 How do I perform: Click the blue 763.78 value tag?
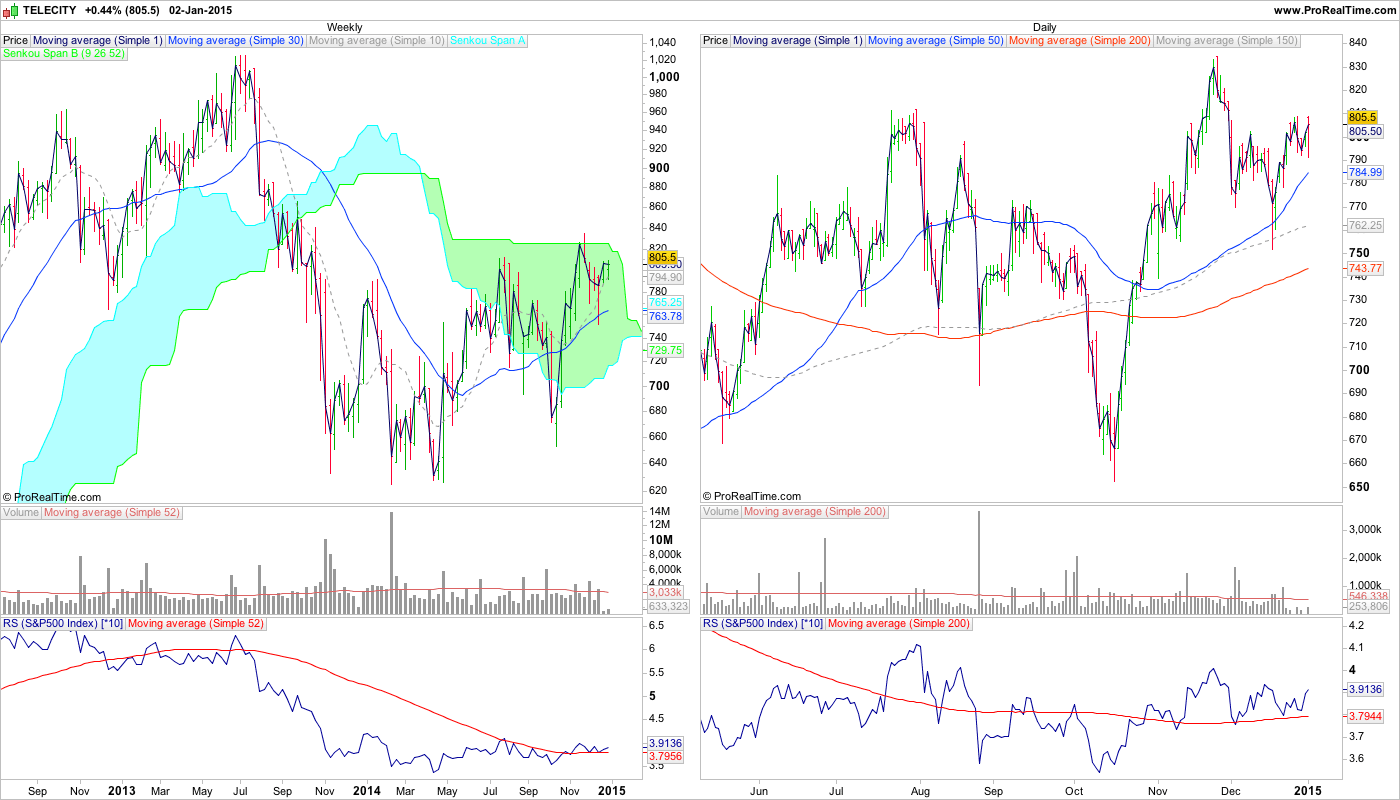tap(666, 317)
